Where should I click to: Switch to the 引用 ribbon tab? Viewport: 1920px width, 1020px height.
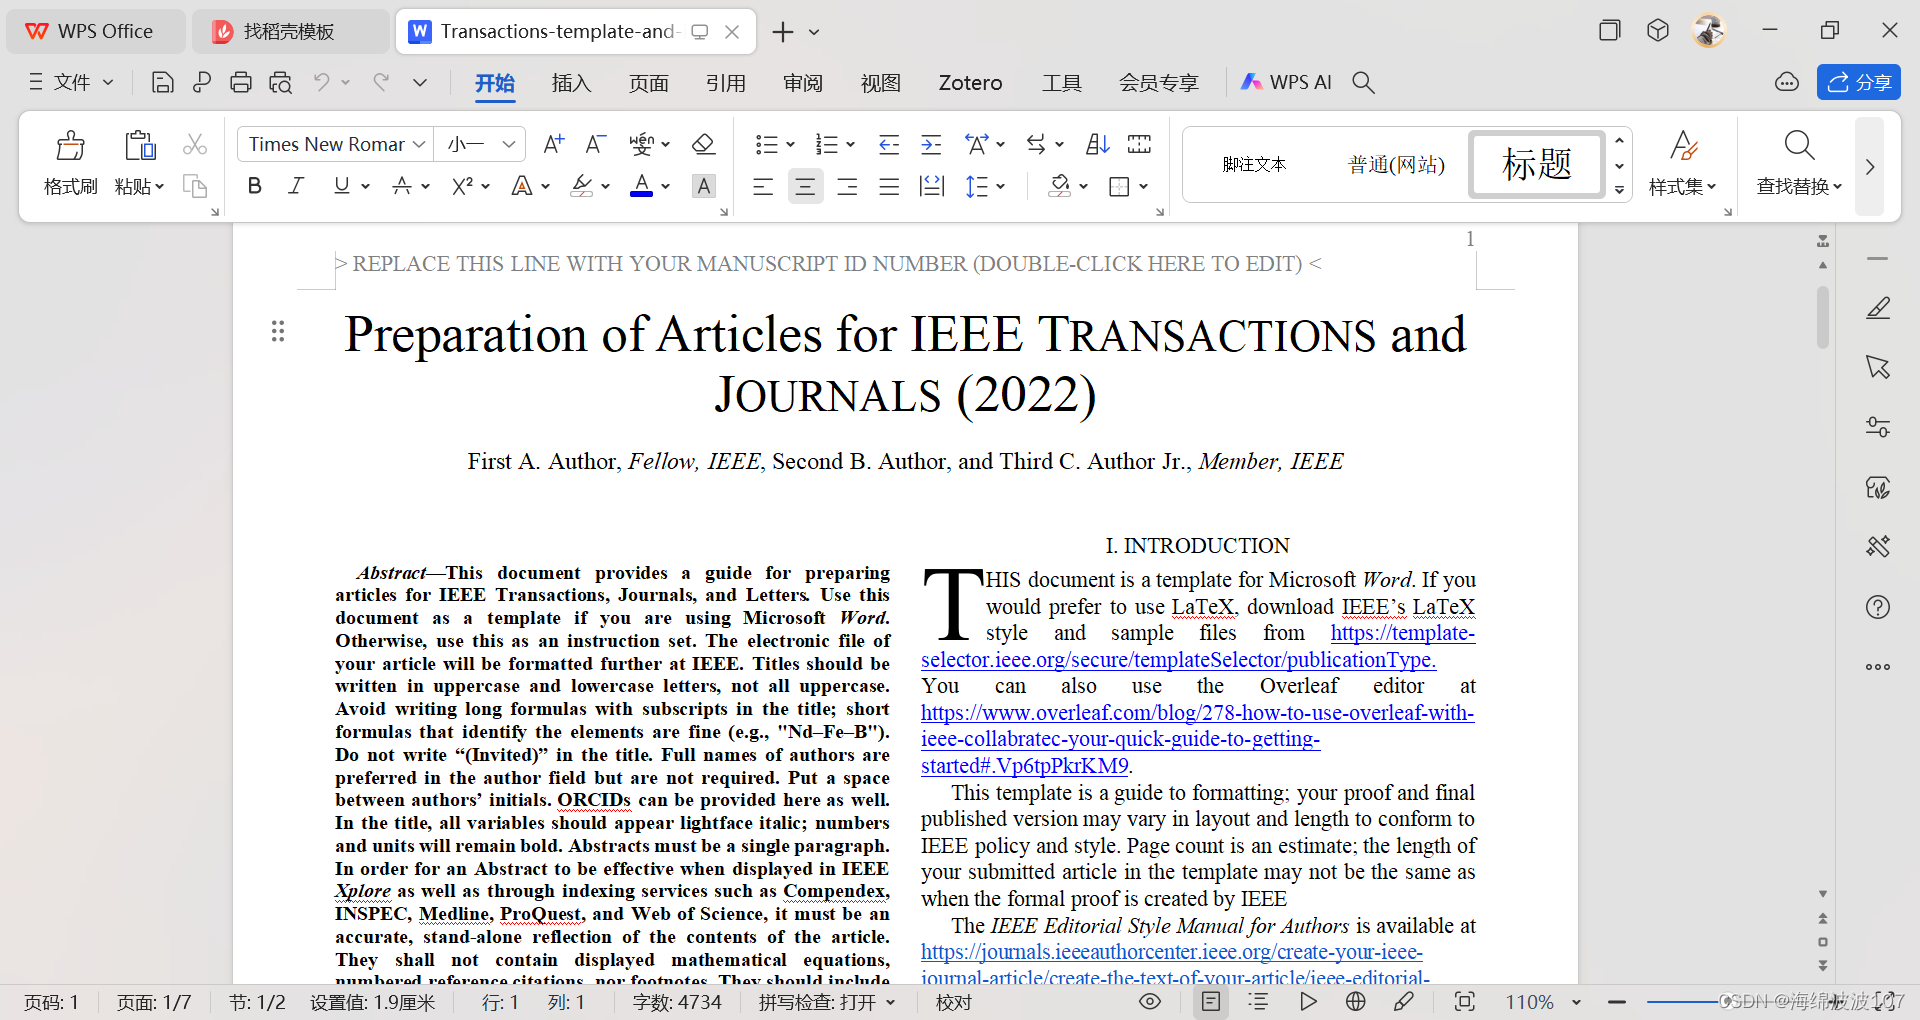tap(725, 83)
